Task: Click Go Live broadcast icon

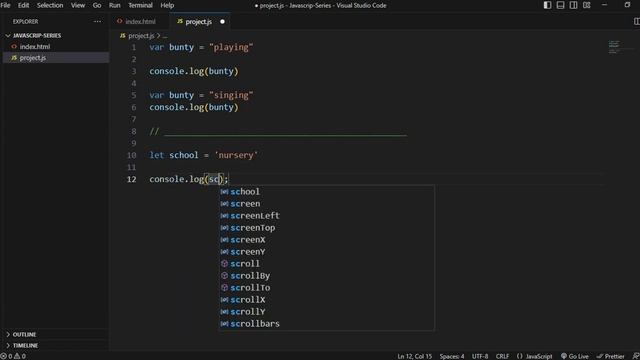Action: pos(564,356)
